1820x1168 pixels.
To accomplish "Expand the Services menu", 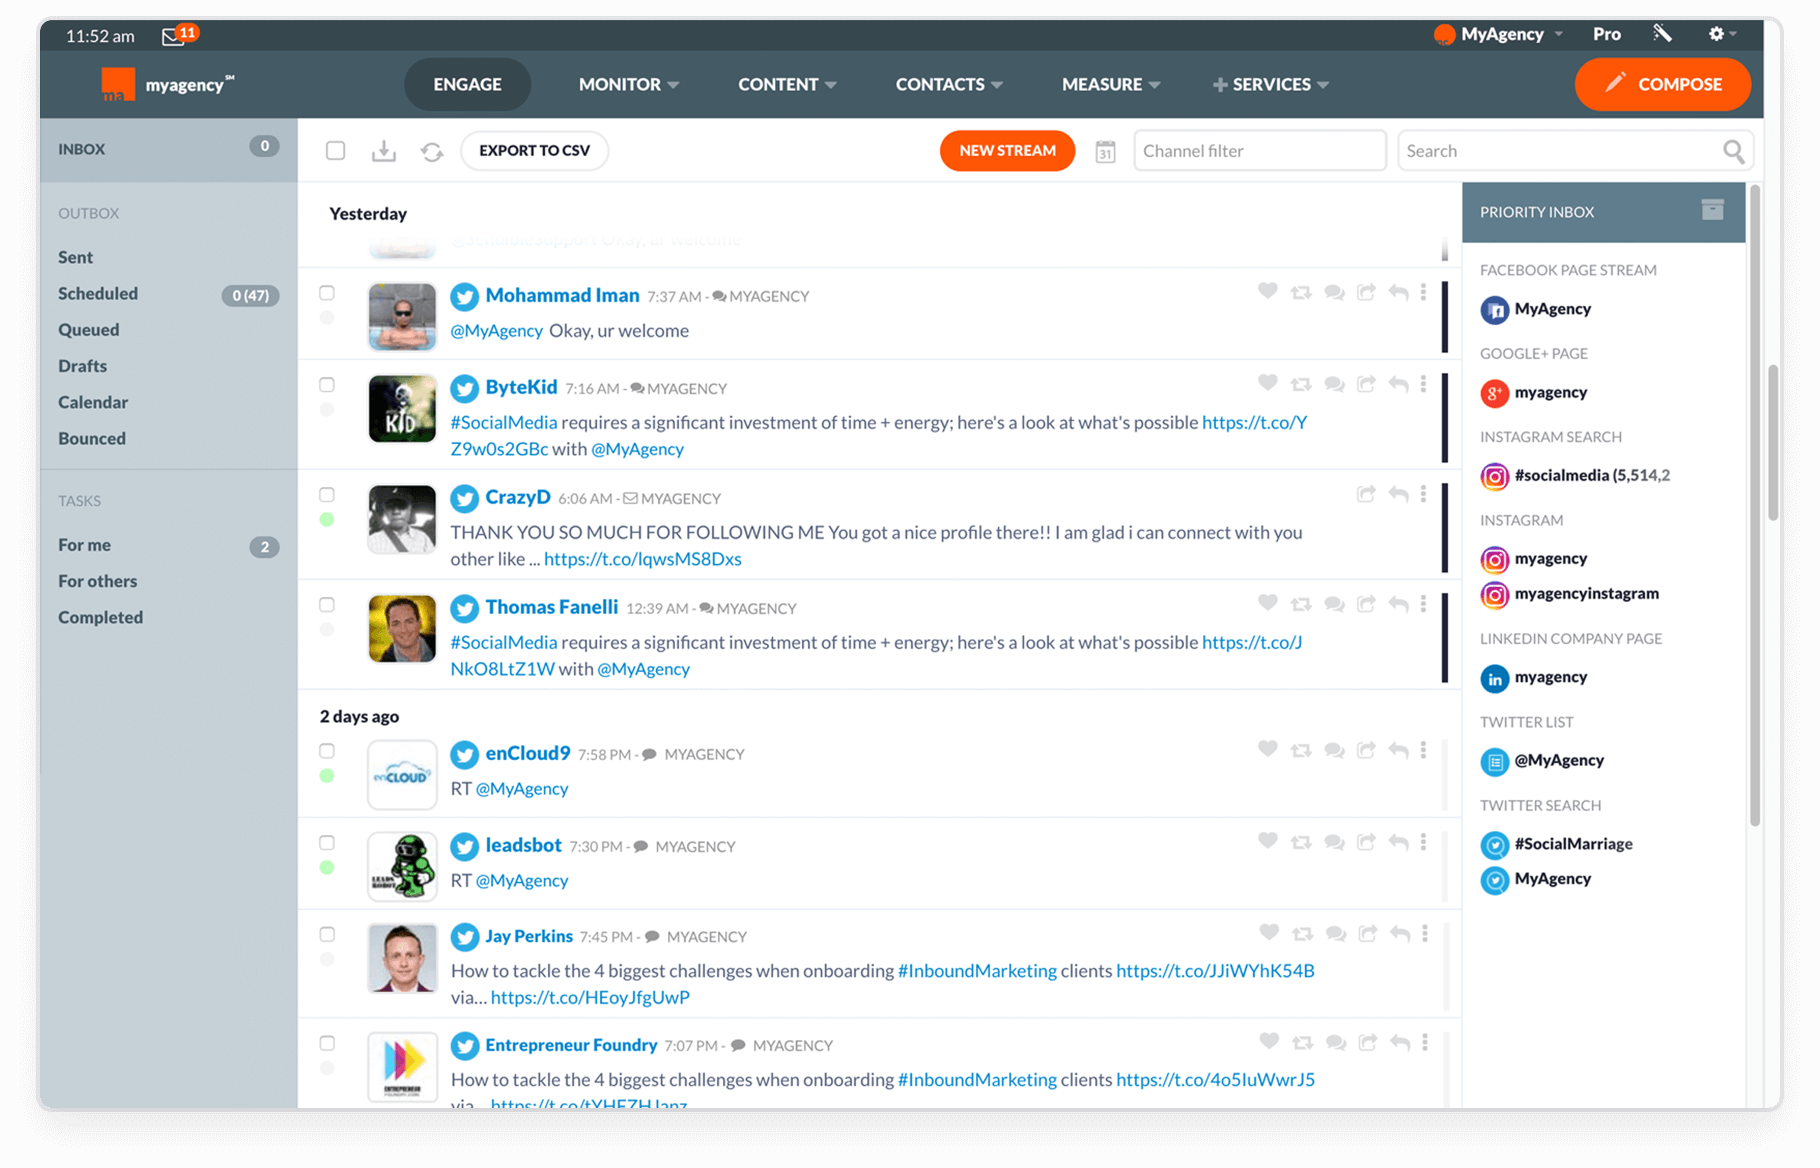I will pos(1270,84).
